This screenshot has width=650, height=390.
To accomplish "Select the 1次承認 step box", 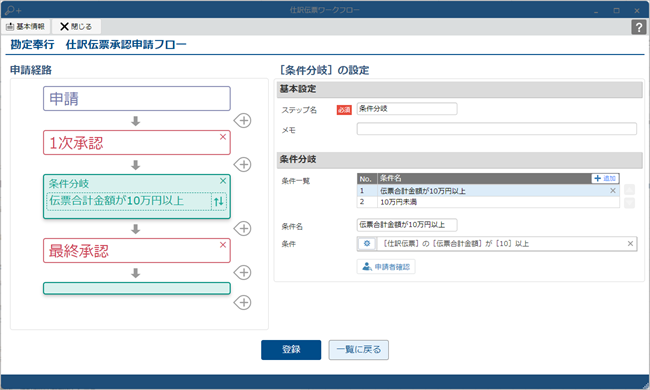I will (x=137, y=143).
